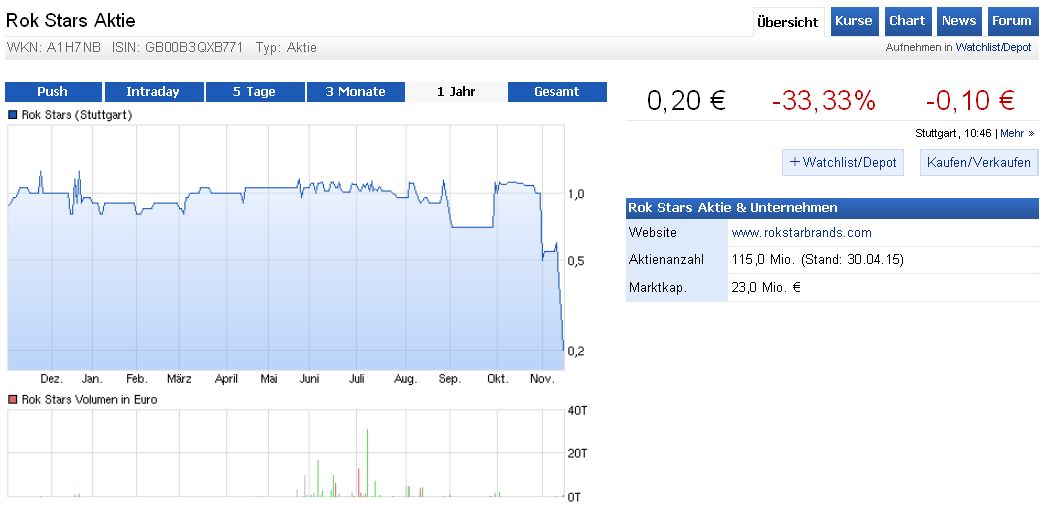Open the Übersicht tab

(788, 22)
